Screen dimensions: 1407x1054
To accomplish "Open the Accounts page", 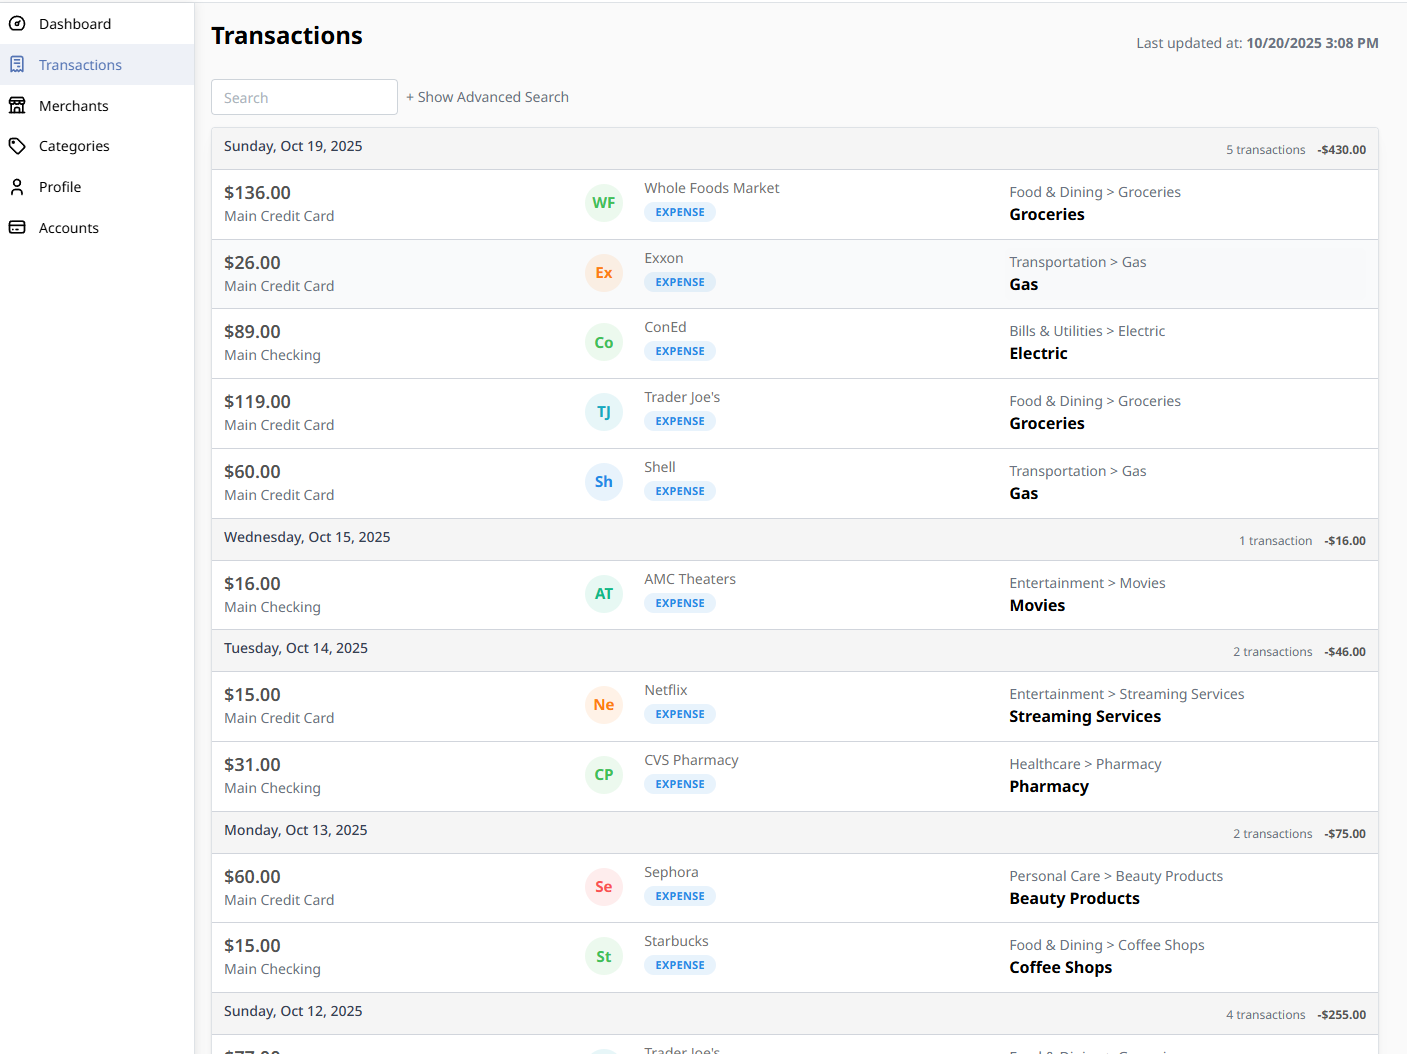I will [x=97, y=228].
